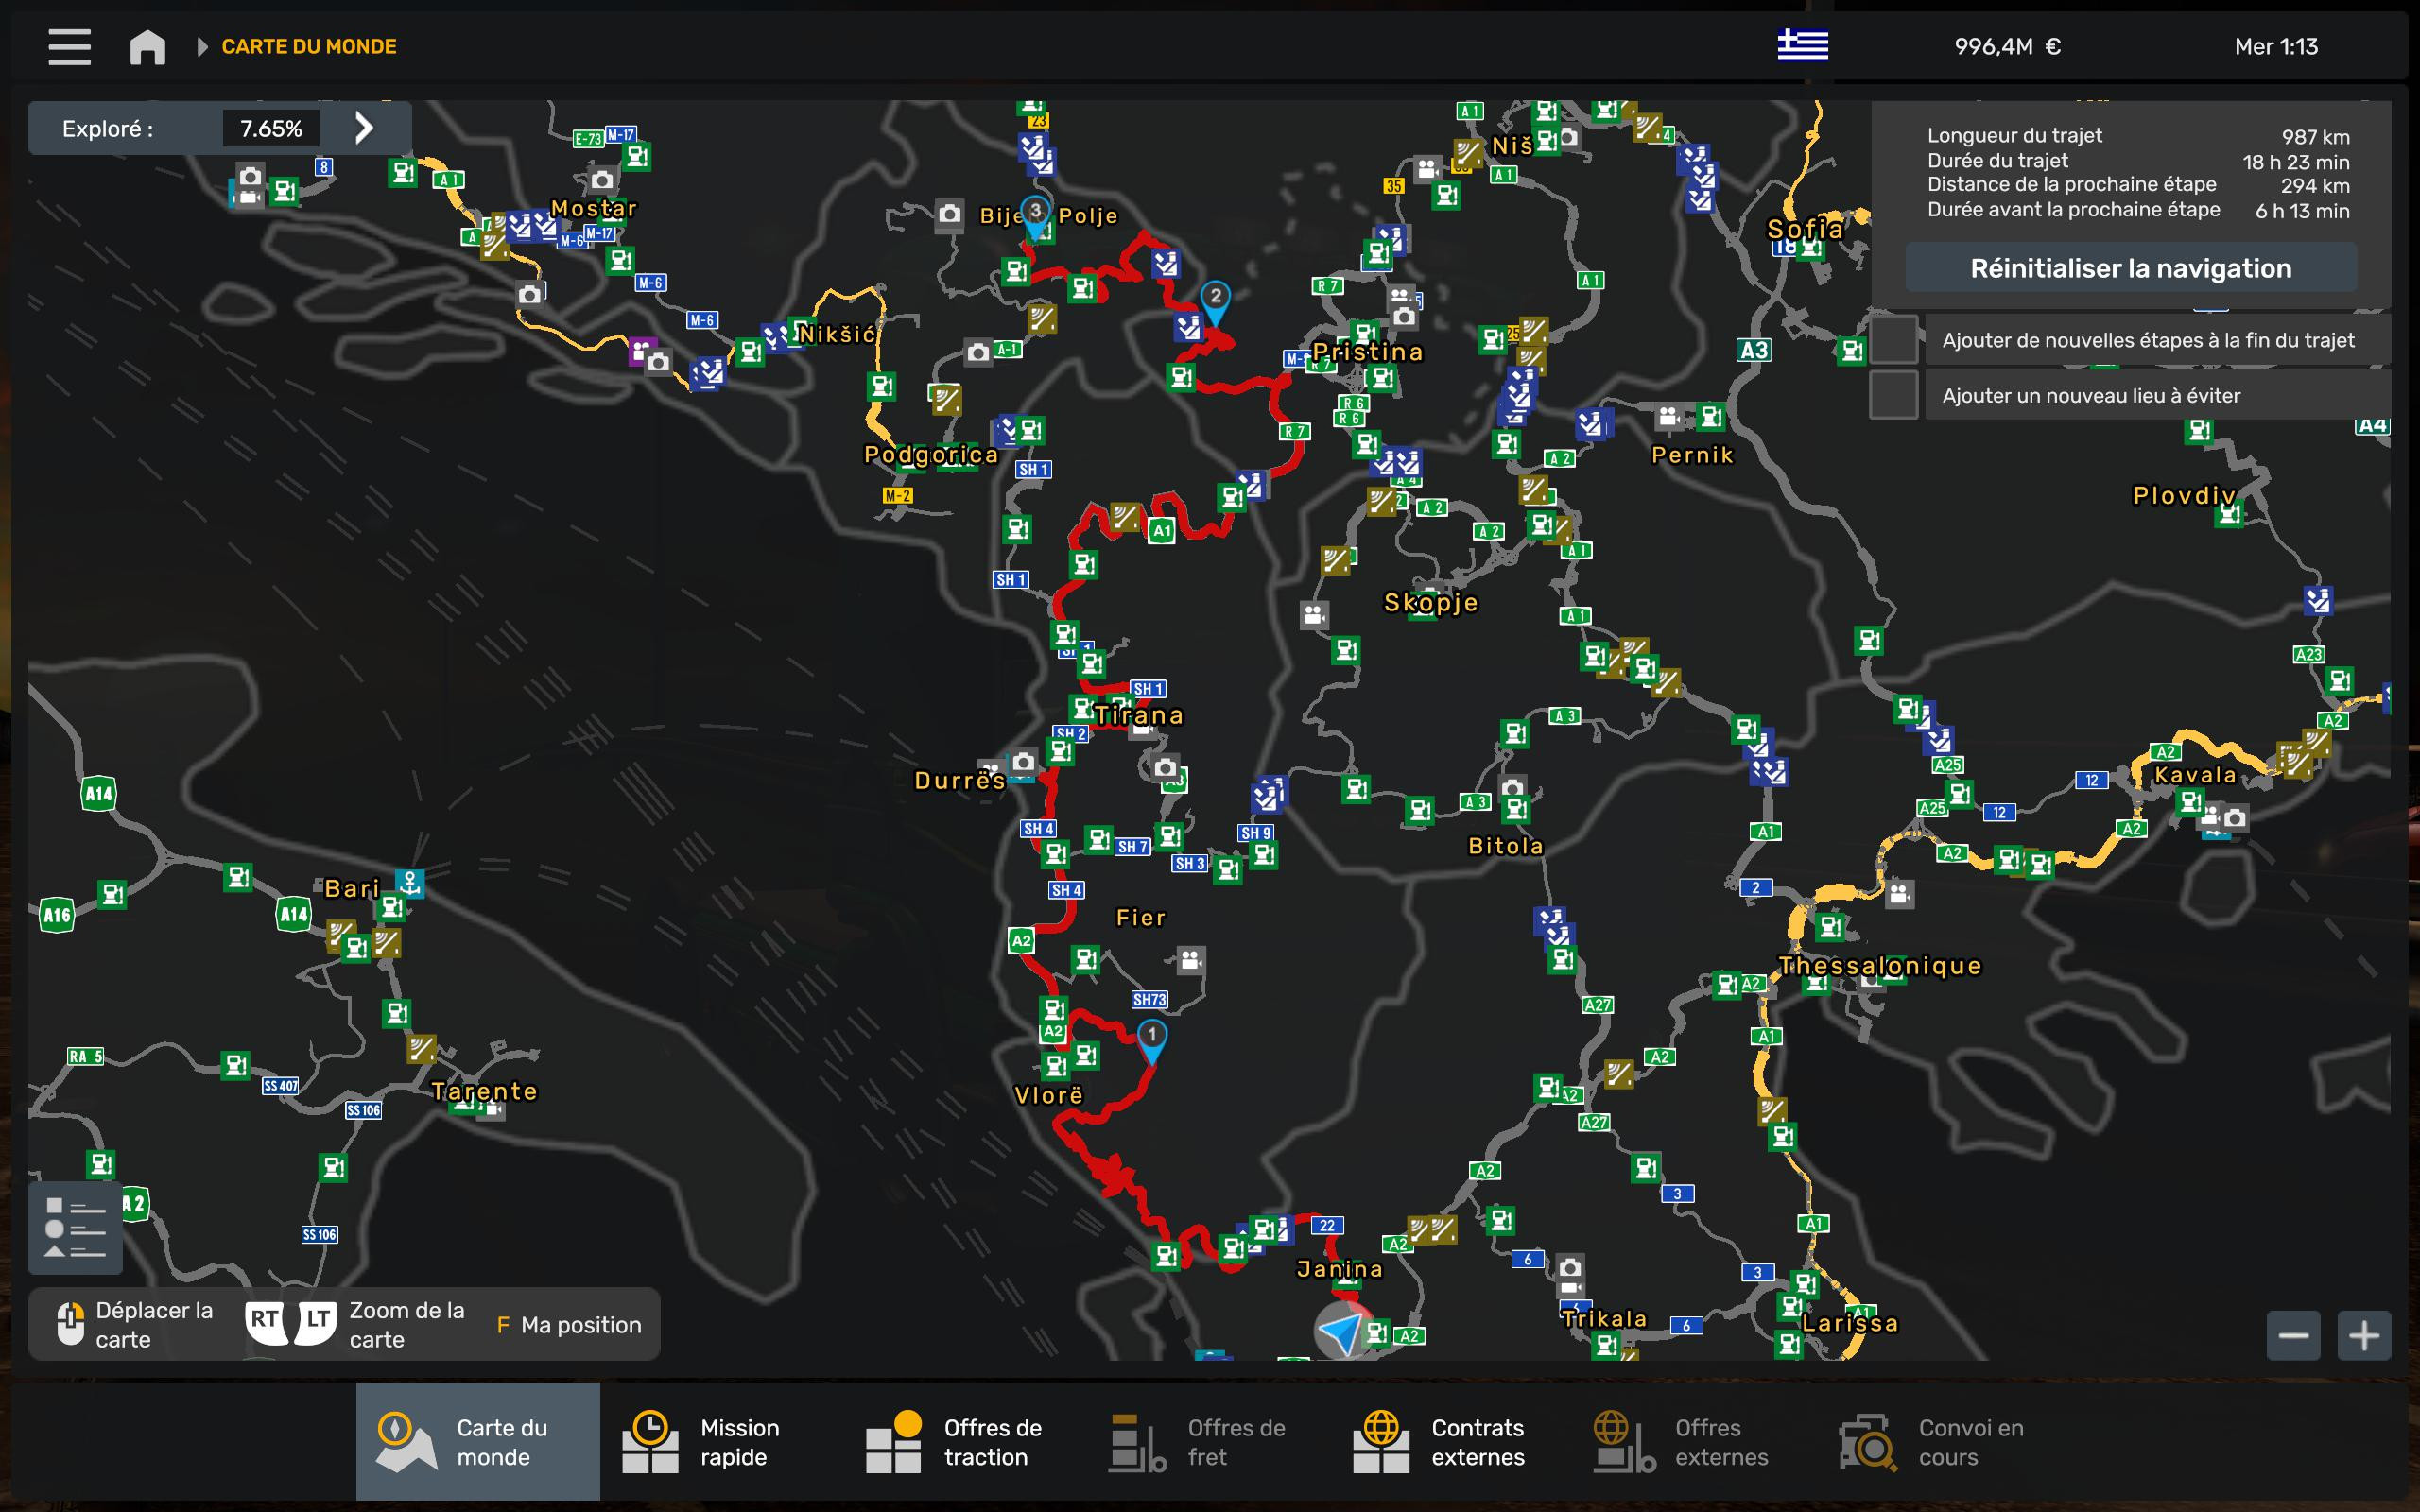
Task: Click Réinitialiser la navigation button
Action: coord(2130,268)
